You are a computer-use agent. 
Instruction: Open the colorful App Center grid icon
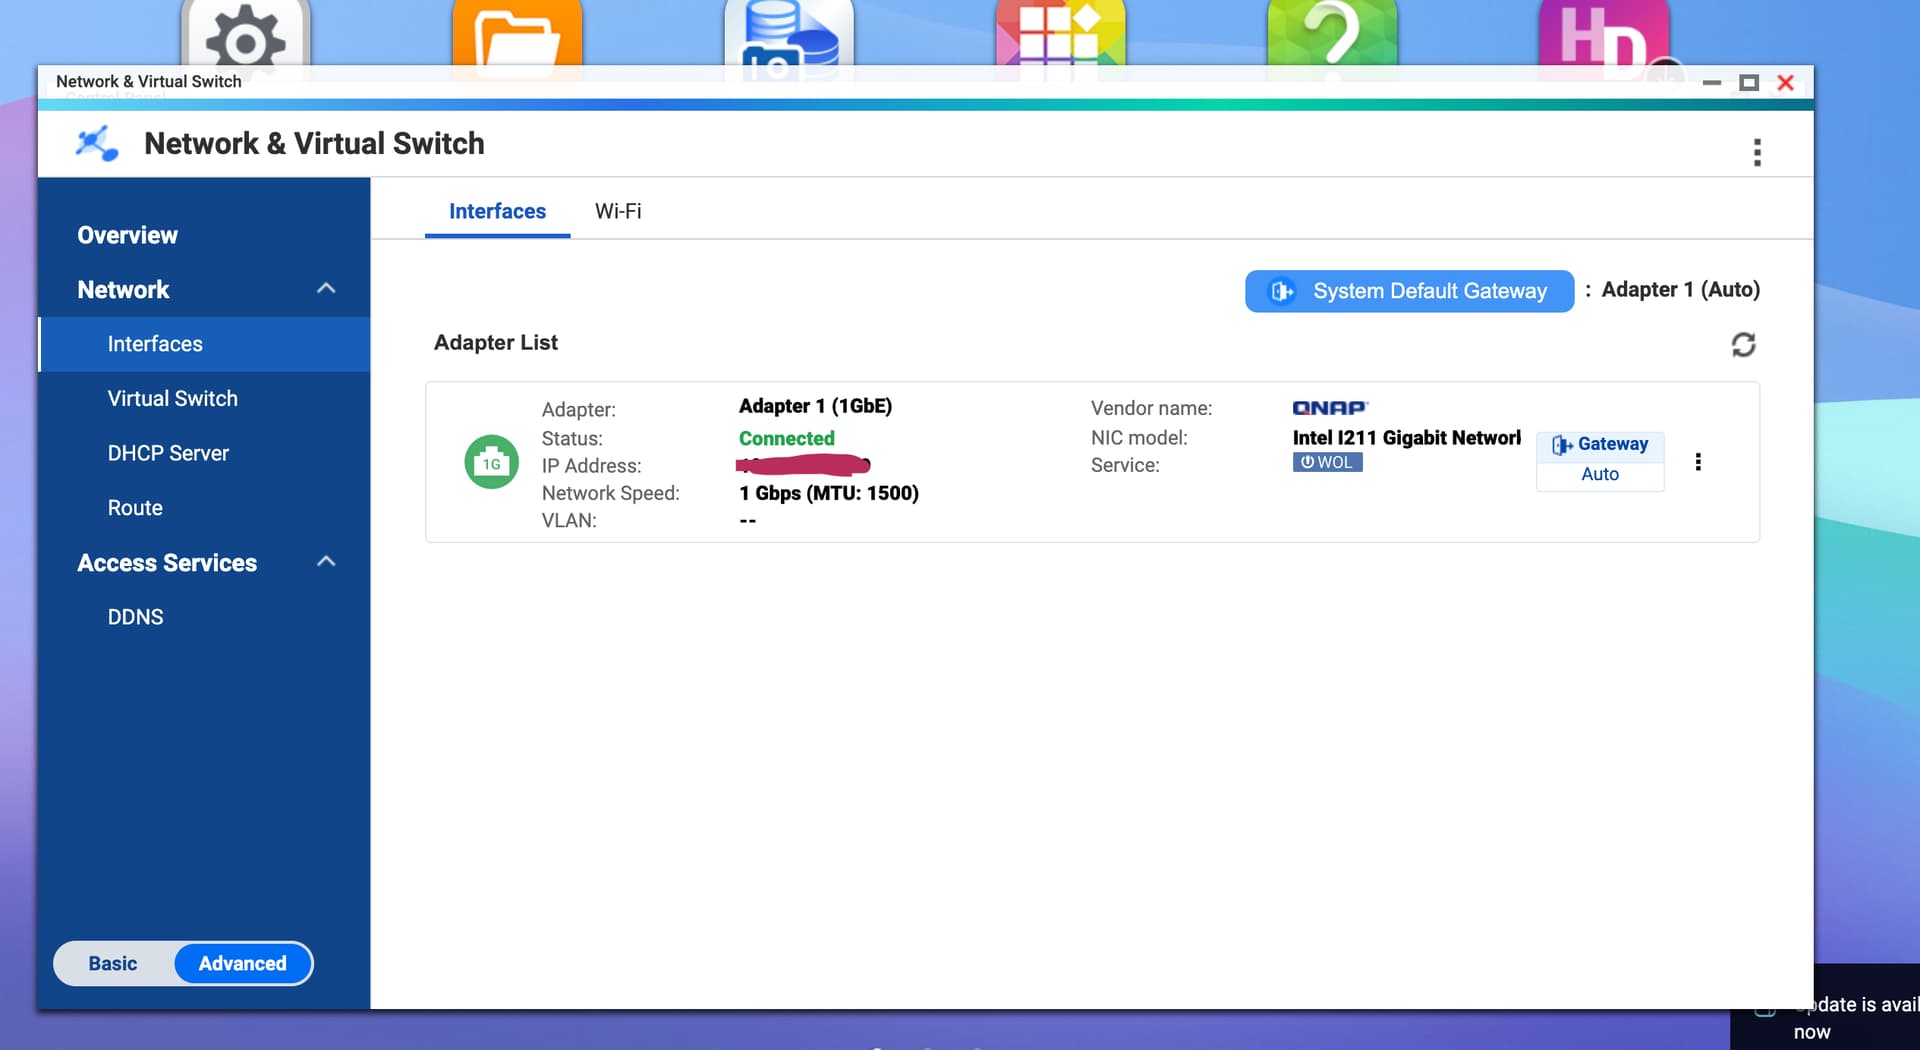1060,35
